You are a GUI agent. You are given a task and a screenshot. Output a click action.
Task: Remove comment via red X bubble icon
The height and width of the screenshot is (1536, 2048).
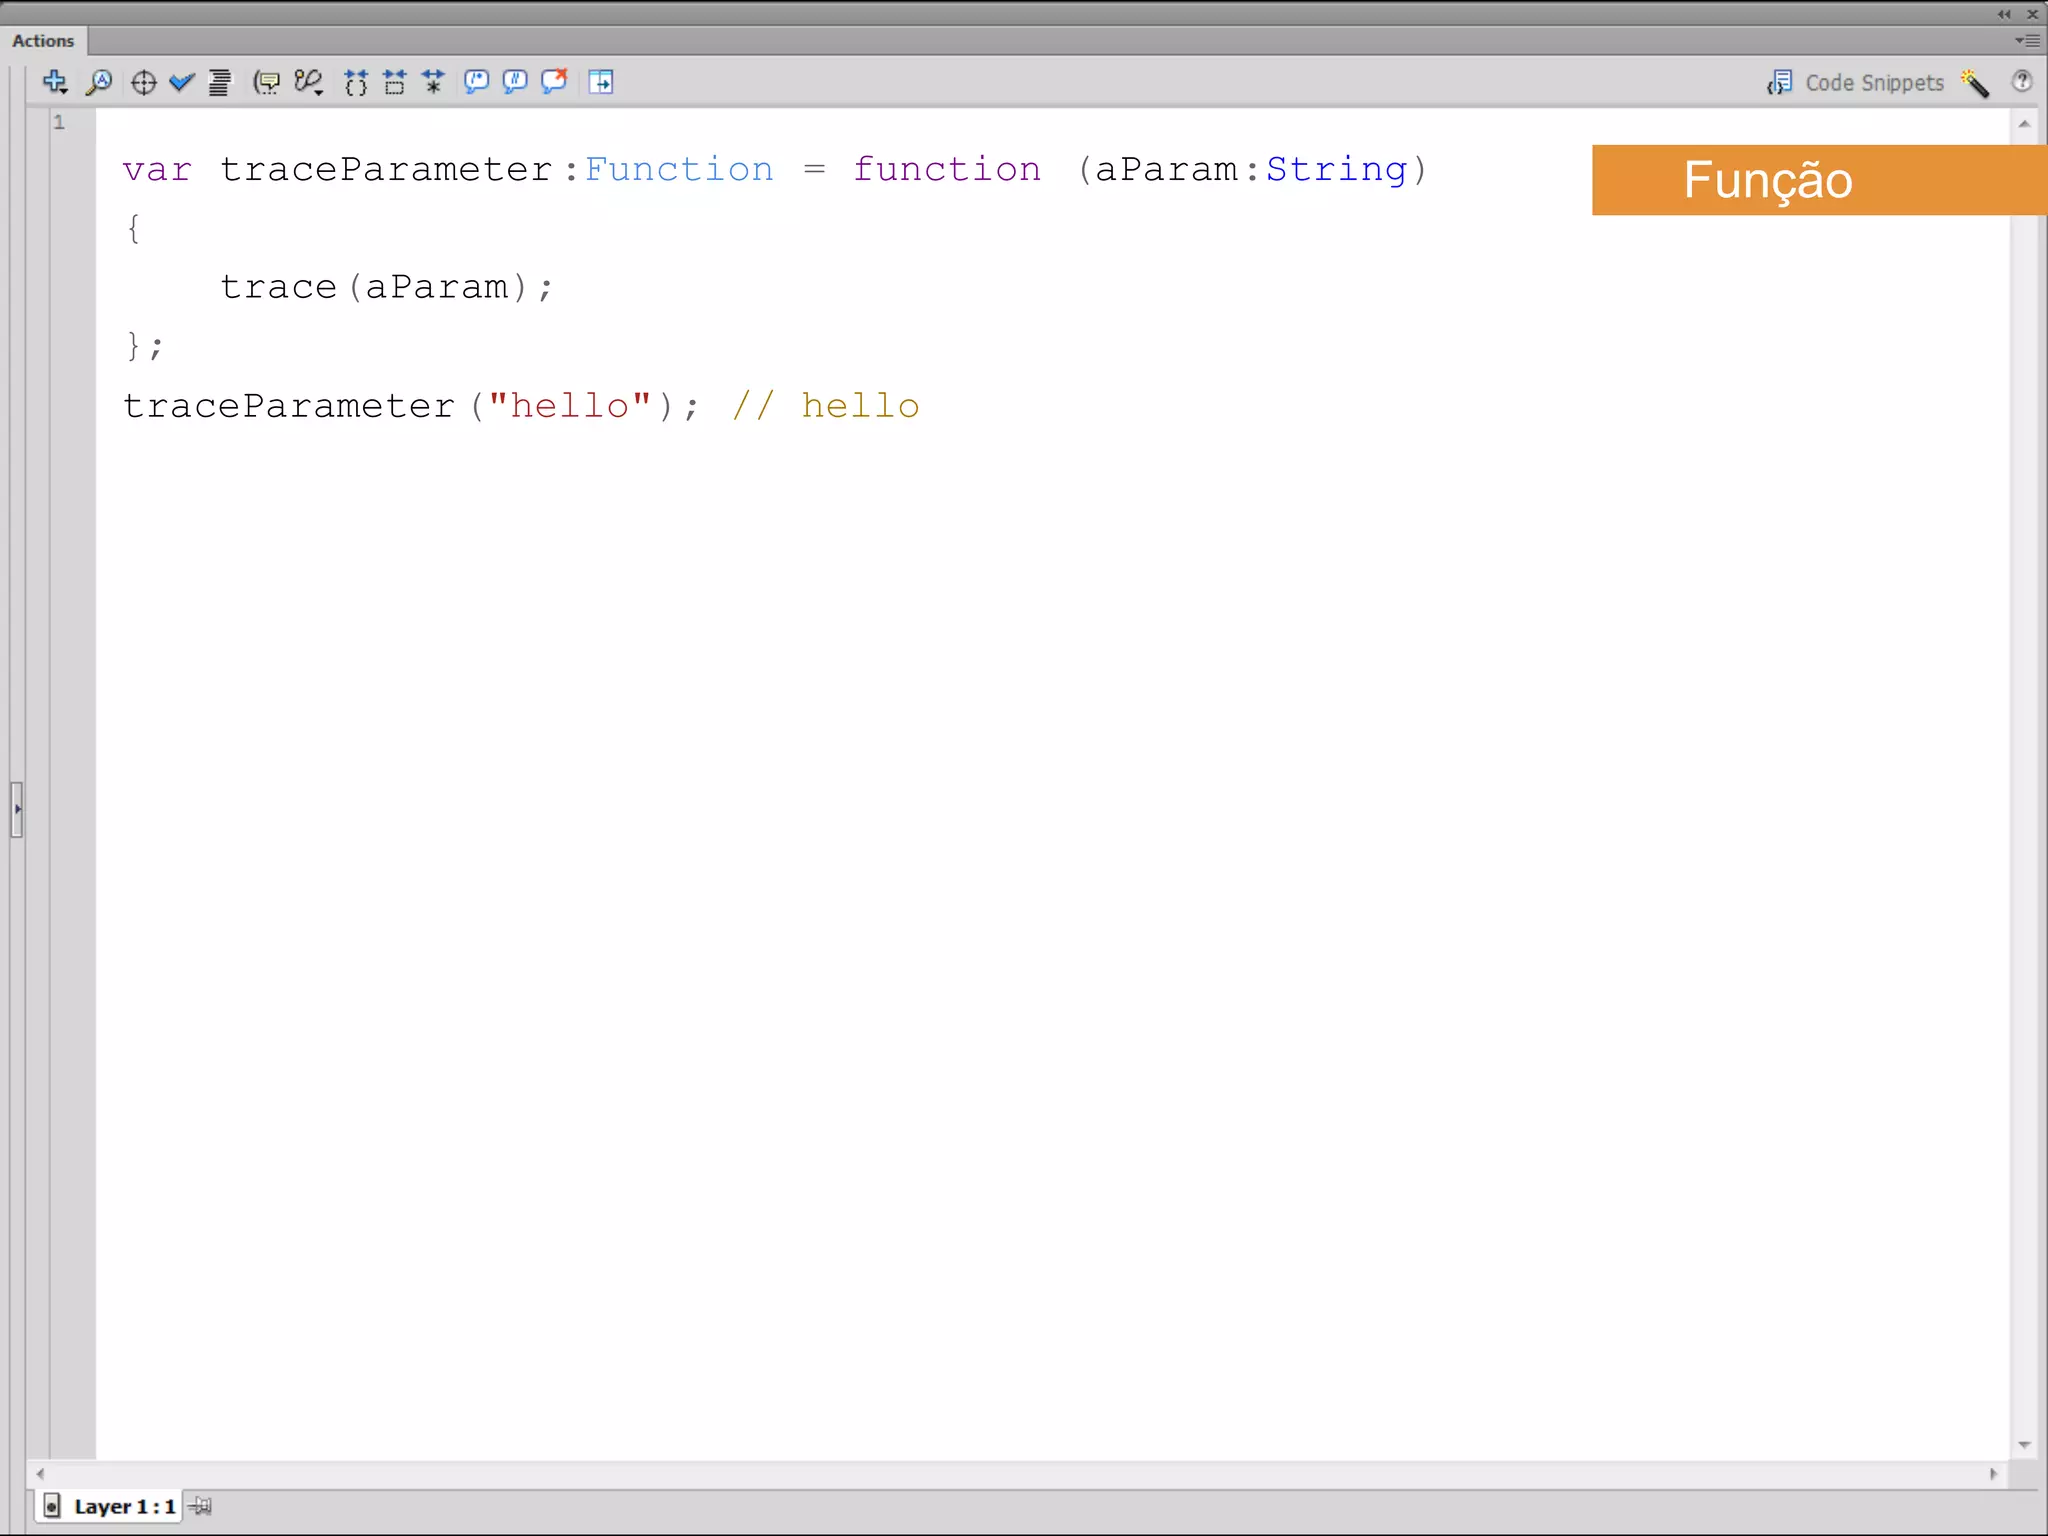point(554,82)
